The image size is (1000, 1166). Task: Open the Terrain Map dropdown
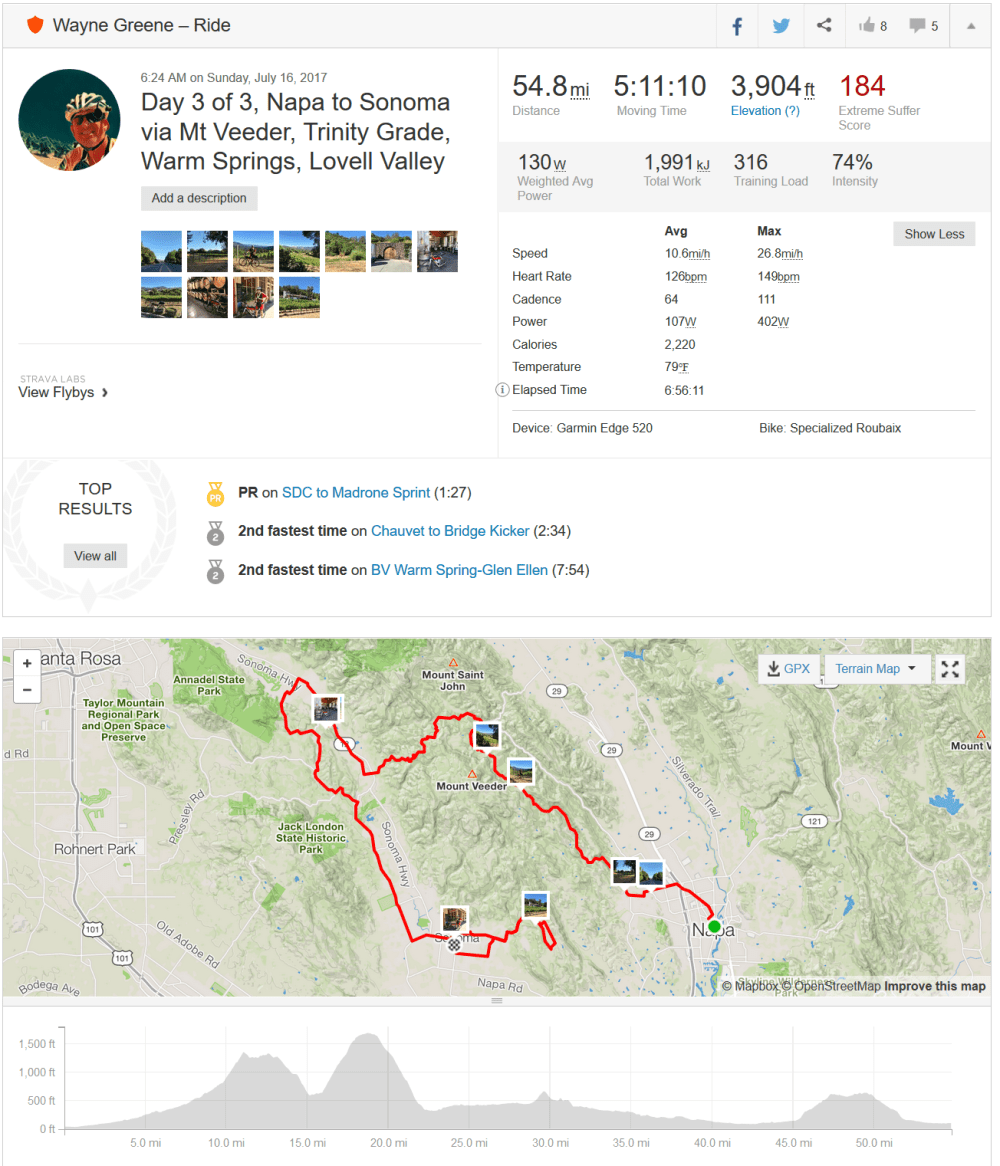click(x=876, y=669)
